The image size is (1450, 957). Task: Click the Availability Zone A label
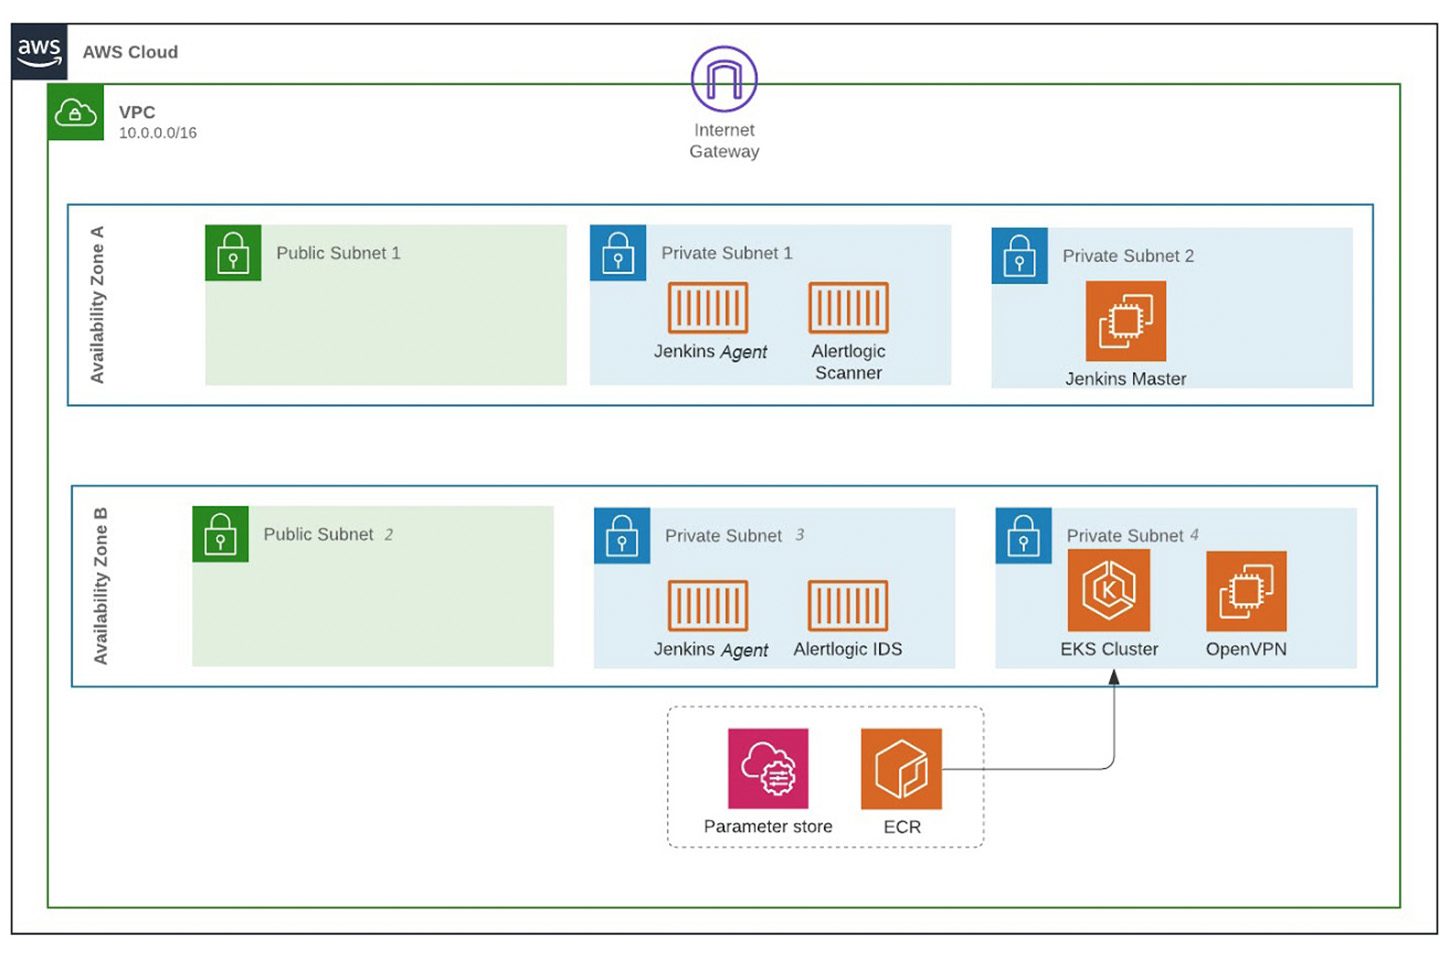coord(97,305)
